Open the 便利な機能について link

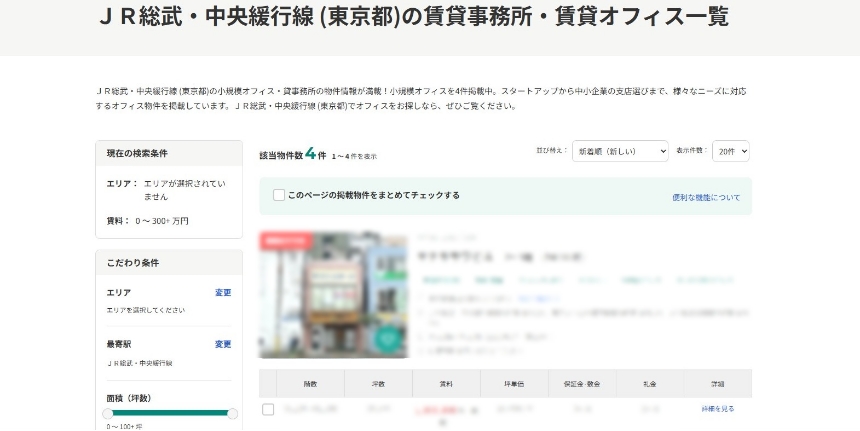tap(706, 197)
